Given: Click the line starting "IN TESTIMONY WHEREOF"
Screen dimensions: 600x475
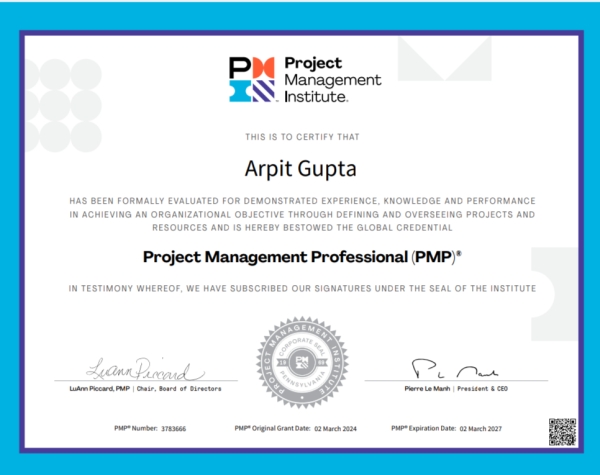Looking at the screenshot, I should pos(302,289).
